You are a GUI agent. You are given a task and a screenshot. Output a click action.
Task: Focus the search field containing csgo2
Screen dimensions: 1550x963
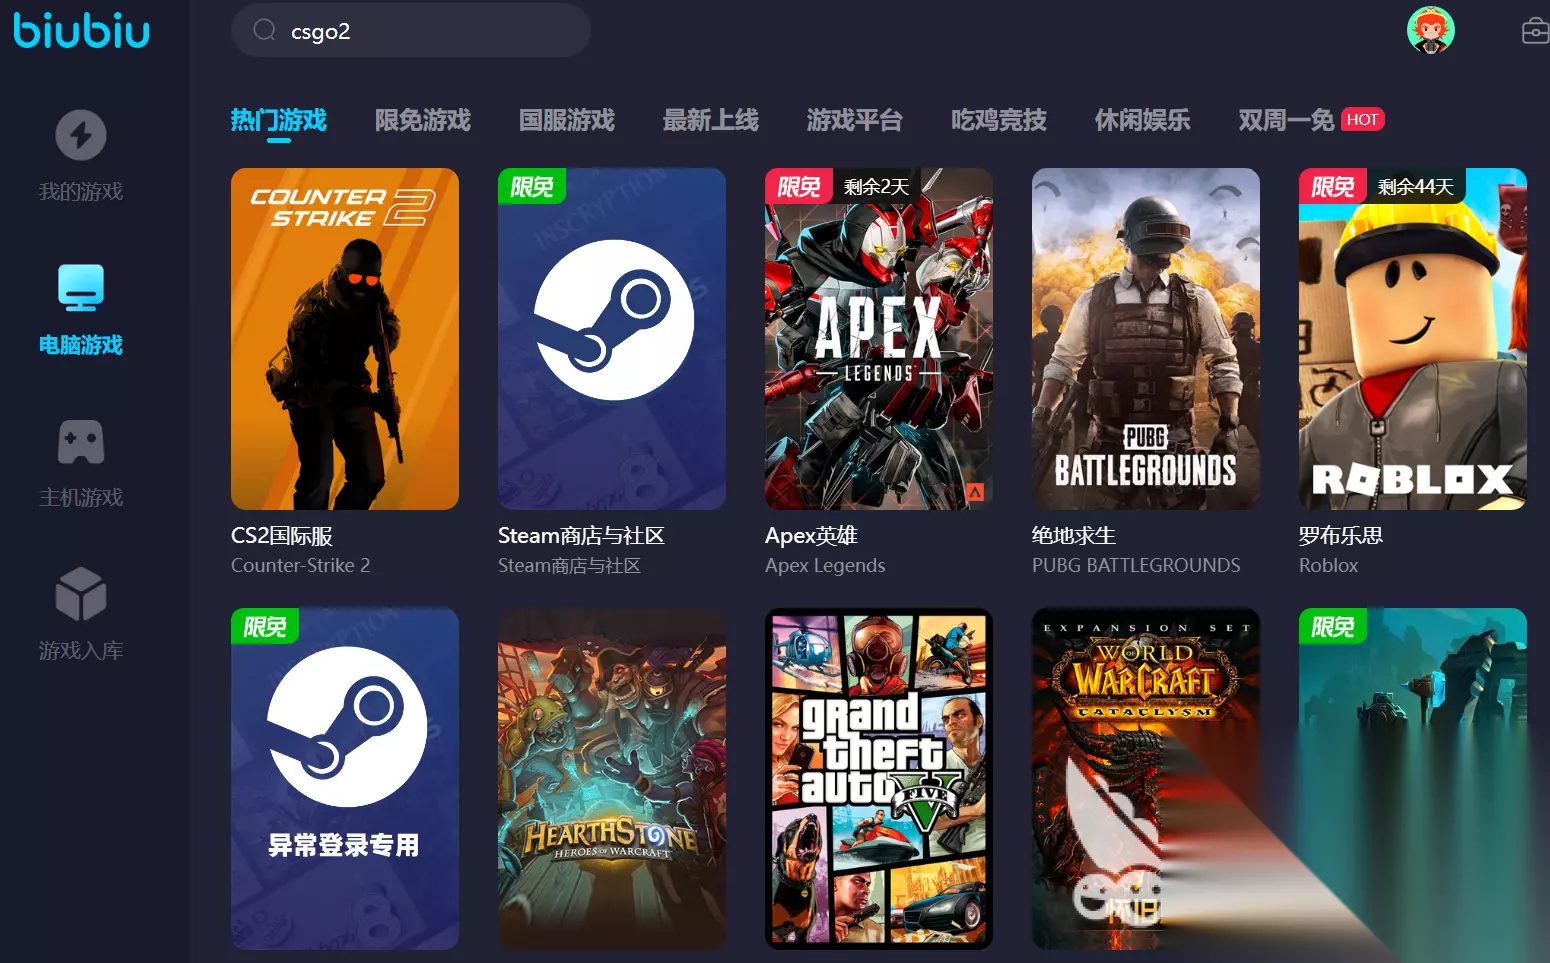point(411,30)
